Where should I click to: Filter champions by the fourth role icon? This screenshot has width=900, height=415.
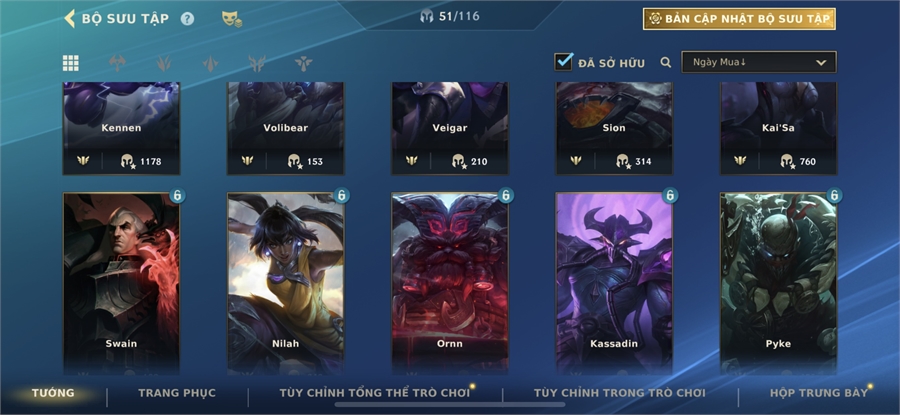[x=257, y=63]
